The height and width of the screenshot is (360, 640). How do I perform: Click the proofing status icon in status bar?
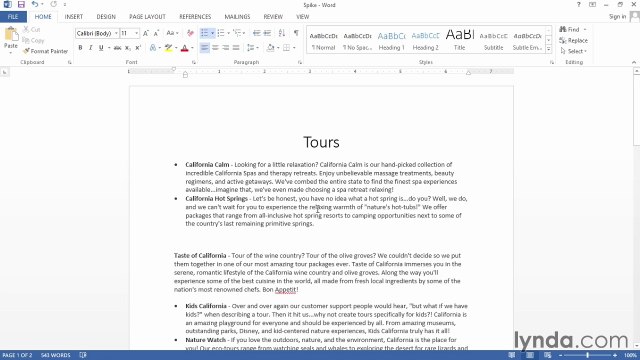point(83,355)
